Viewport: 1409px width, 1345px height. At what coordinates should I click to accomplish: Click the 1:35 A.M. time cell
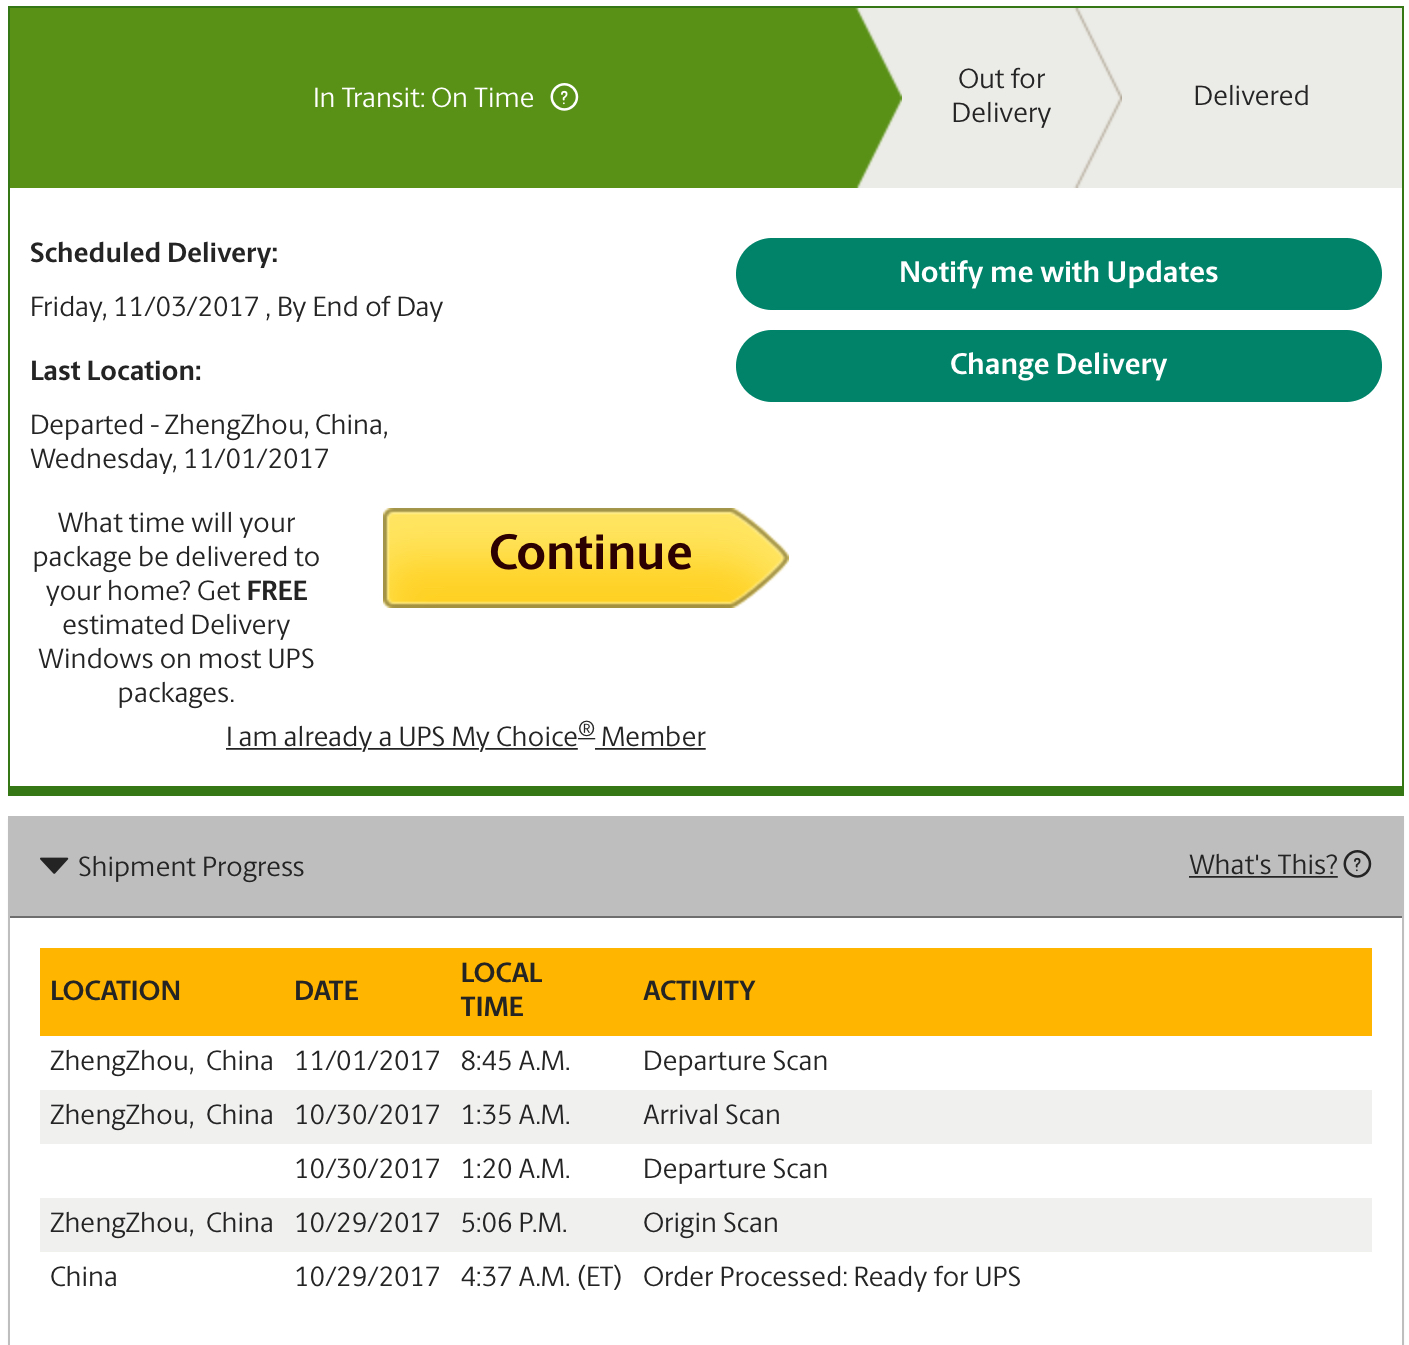click(515, 1115)
